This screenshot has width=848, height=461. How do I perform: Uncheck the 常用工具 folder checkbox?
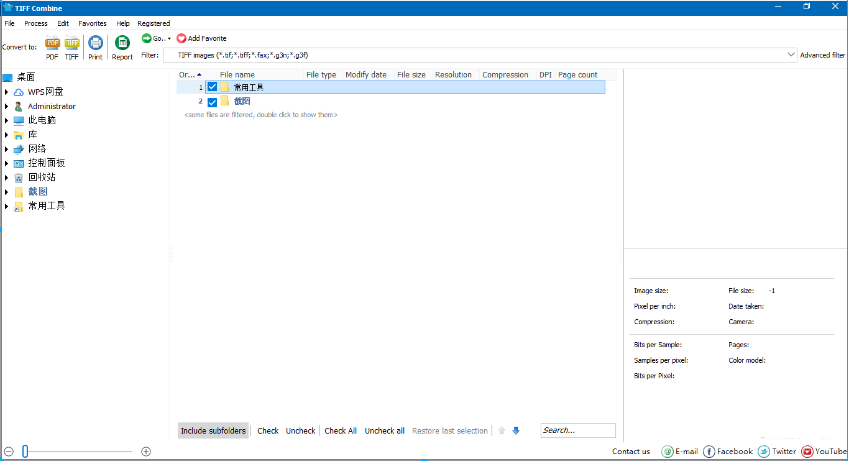click(212, 87)
